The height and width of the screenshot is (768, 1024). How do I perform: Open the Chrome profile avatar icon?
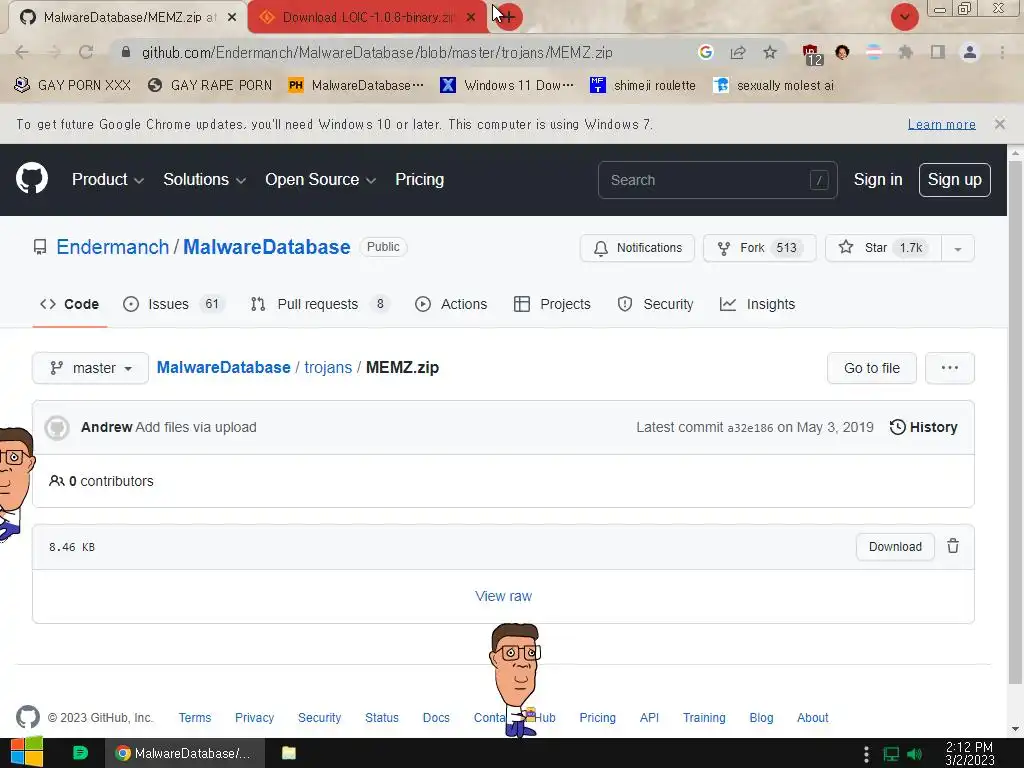970,52
